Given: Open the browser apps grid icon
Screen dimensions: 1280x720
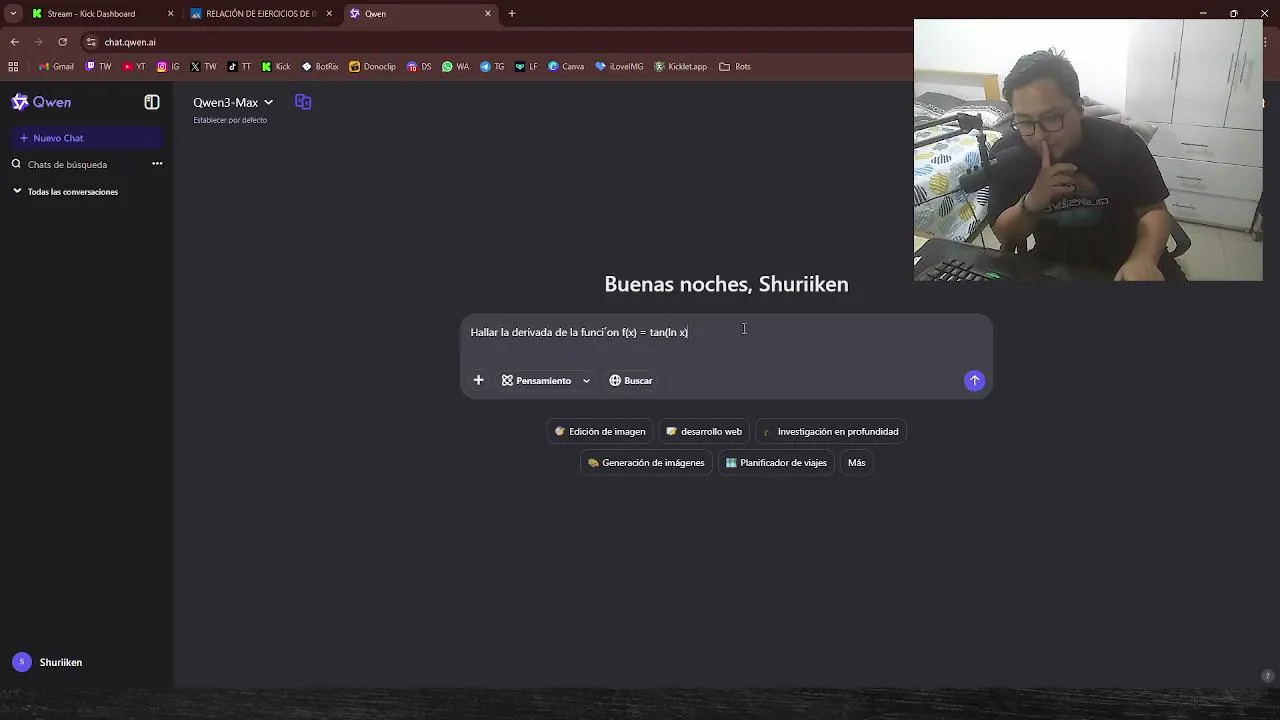Looking at the screenshot, I should [x=13, y=67].
